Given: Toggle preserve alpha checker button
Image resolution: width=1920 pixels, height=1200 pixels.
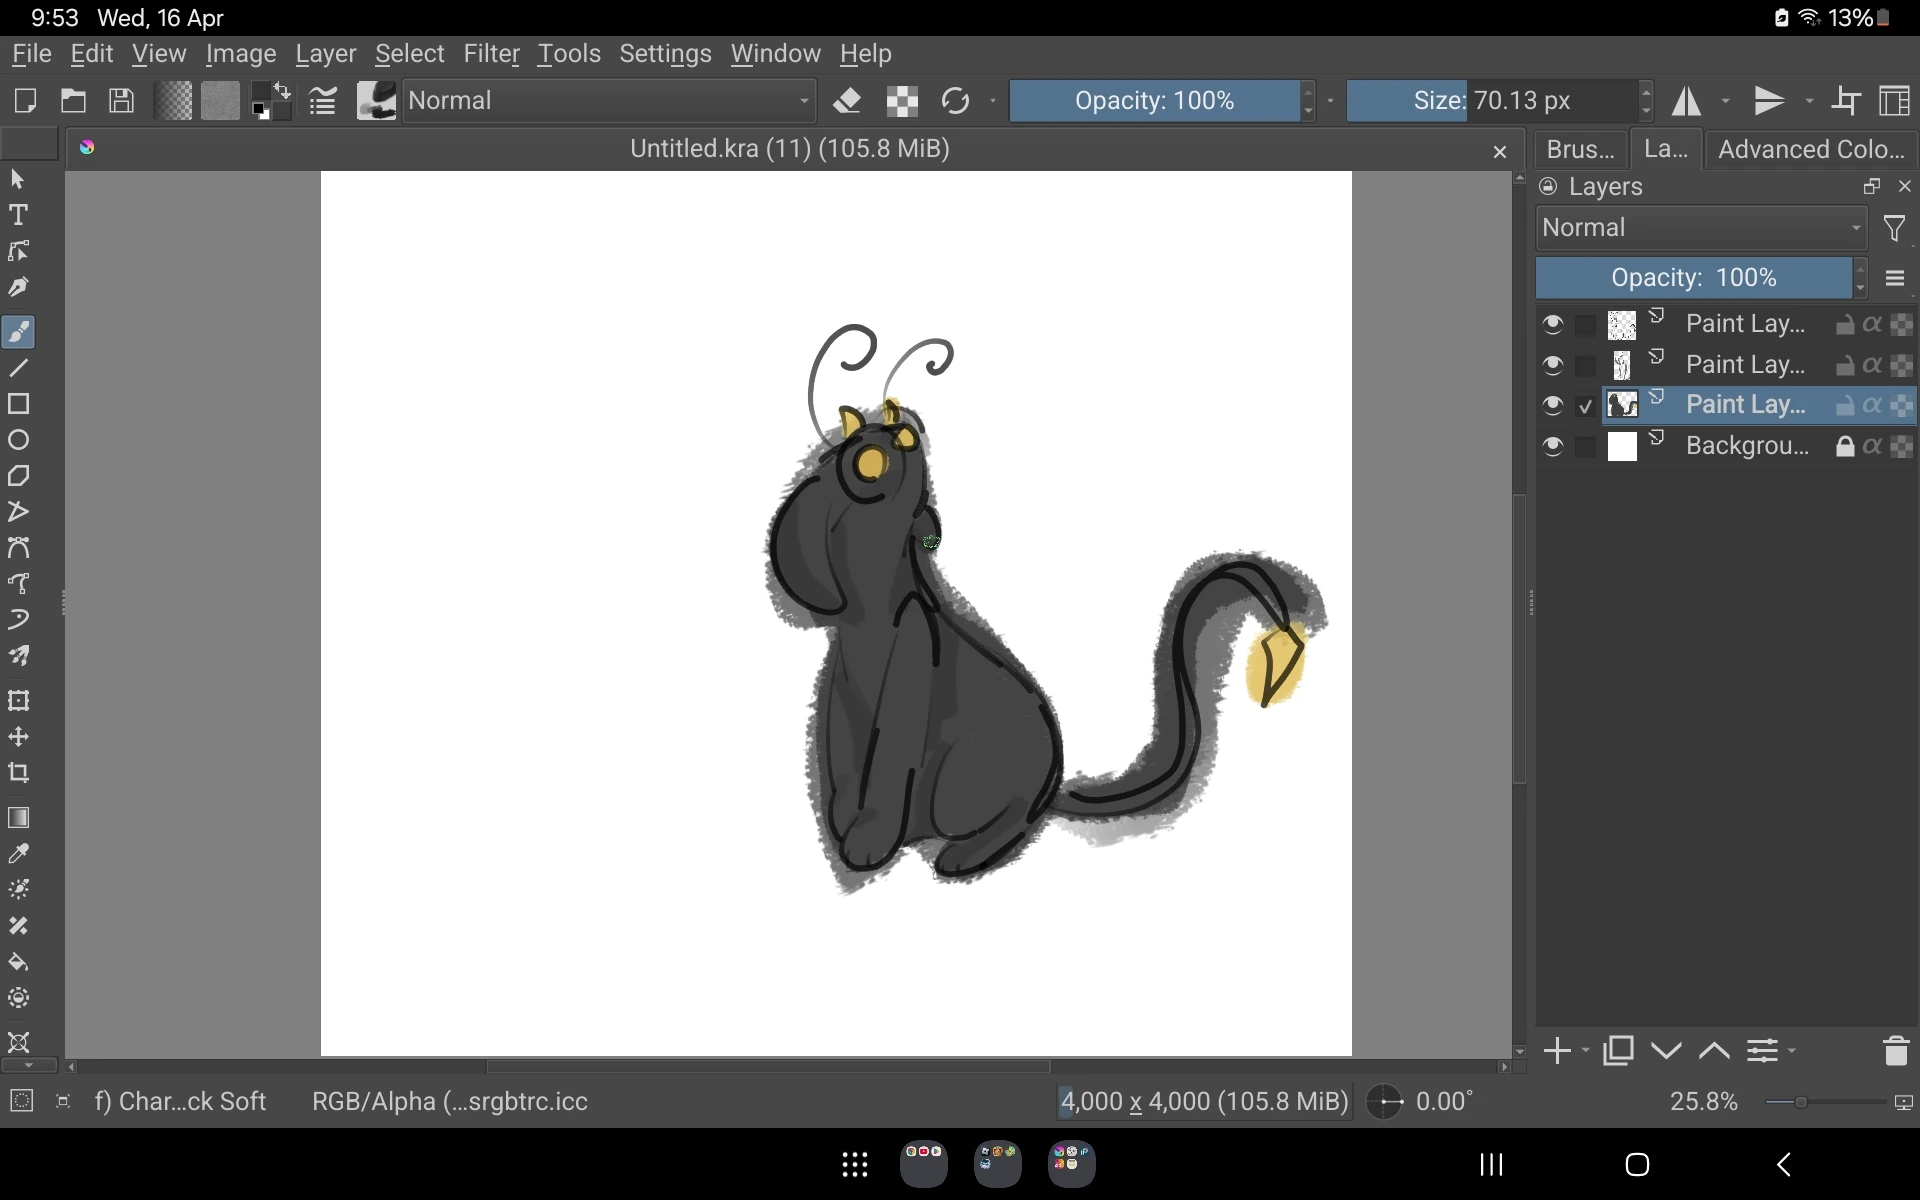Looking at the screenshot, I should (902, 101).
